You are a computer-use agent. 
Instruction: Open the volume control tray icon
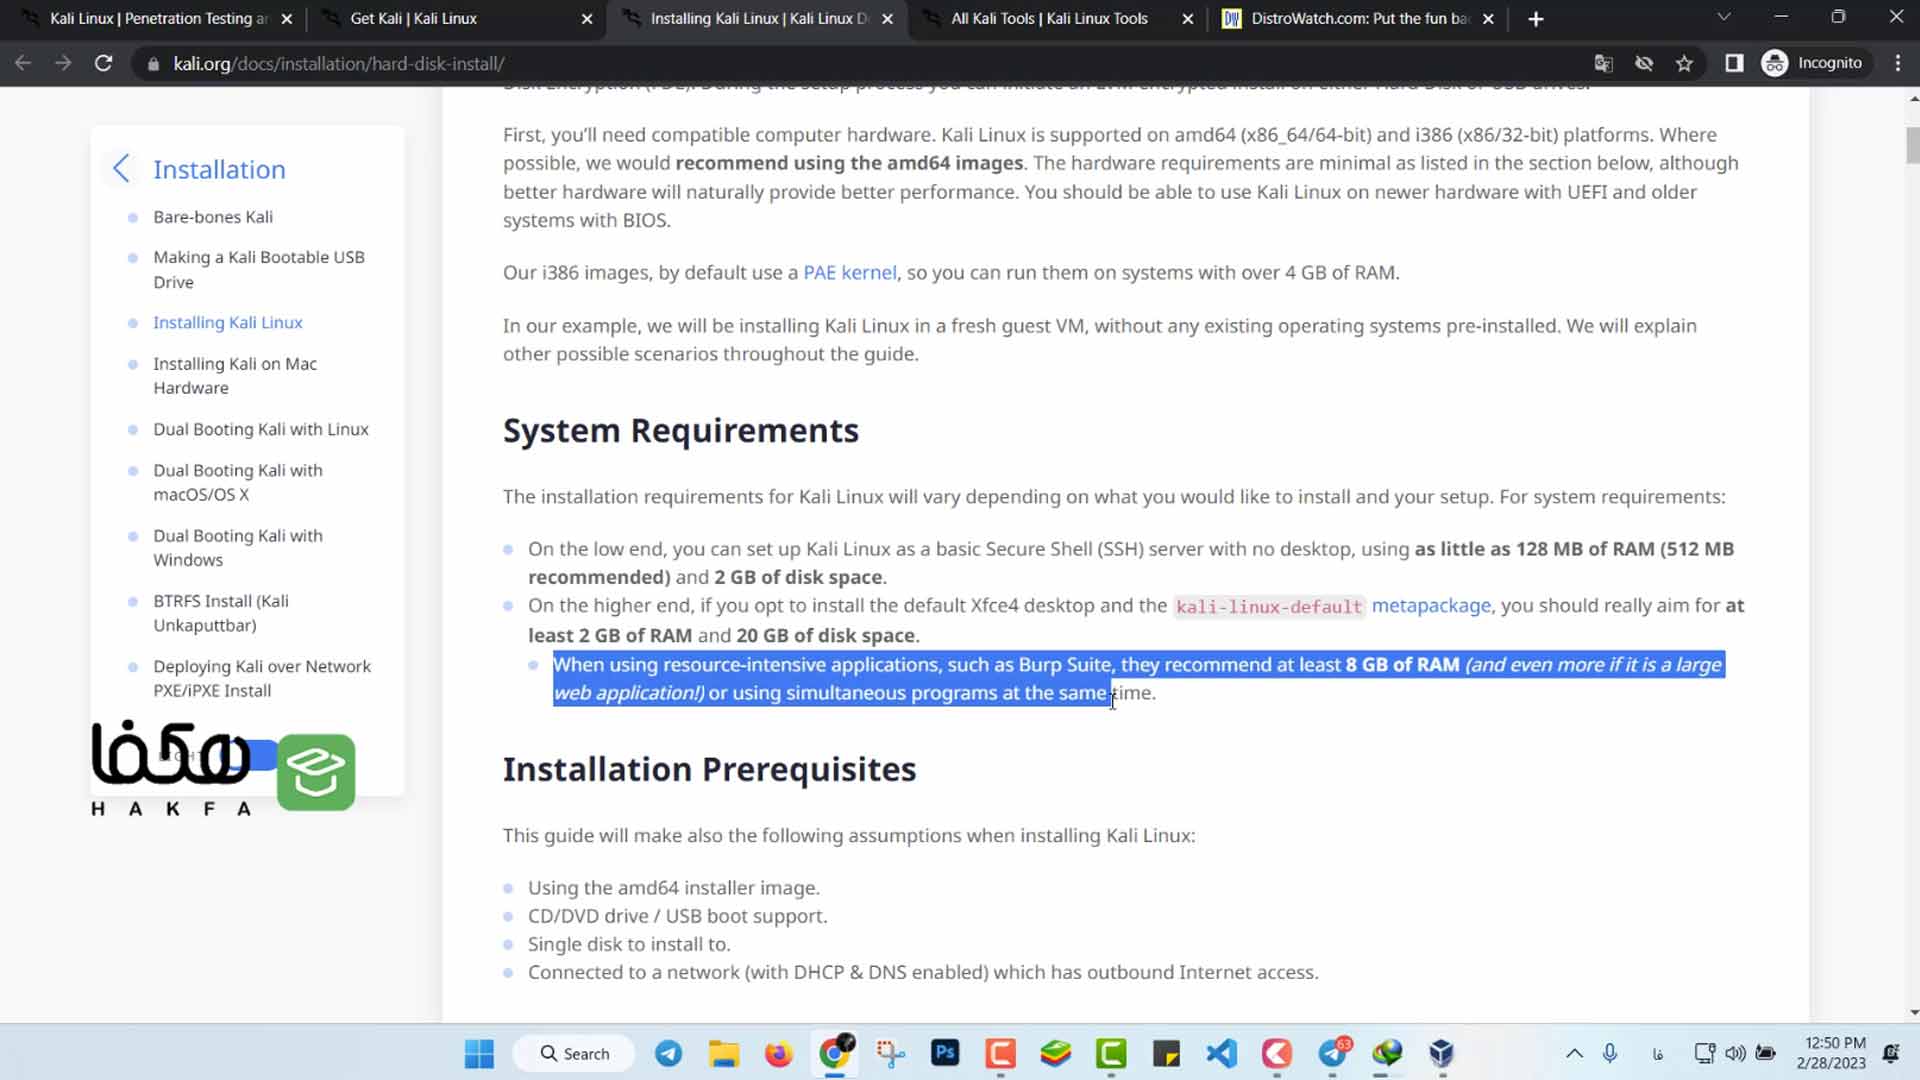[1735, 1053]
